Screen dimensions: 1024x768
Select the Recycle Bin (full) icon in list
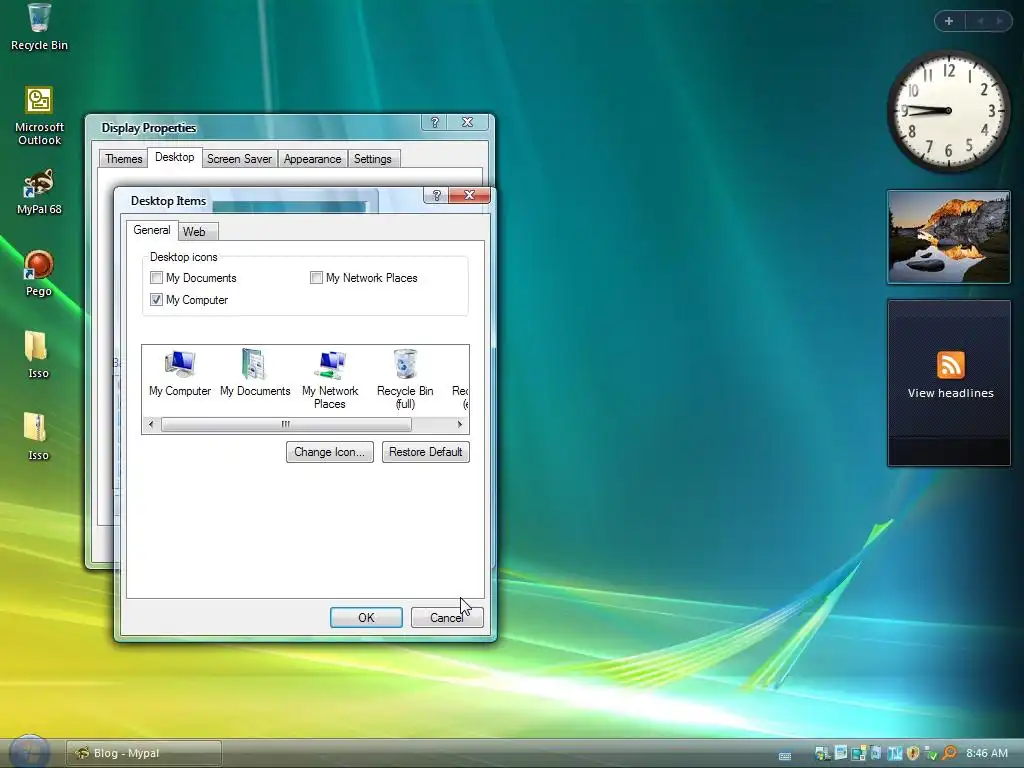click(x=405, y=379)
